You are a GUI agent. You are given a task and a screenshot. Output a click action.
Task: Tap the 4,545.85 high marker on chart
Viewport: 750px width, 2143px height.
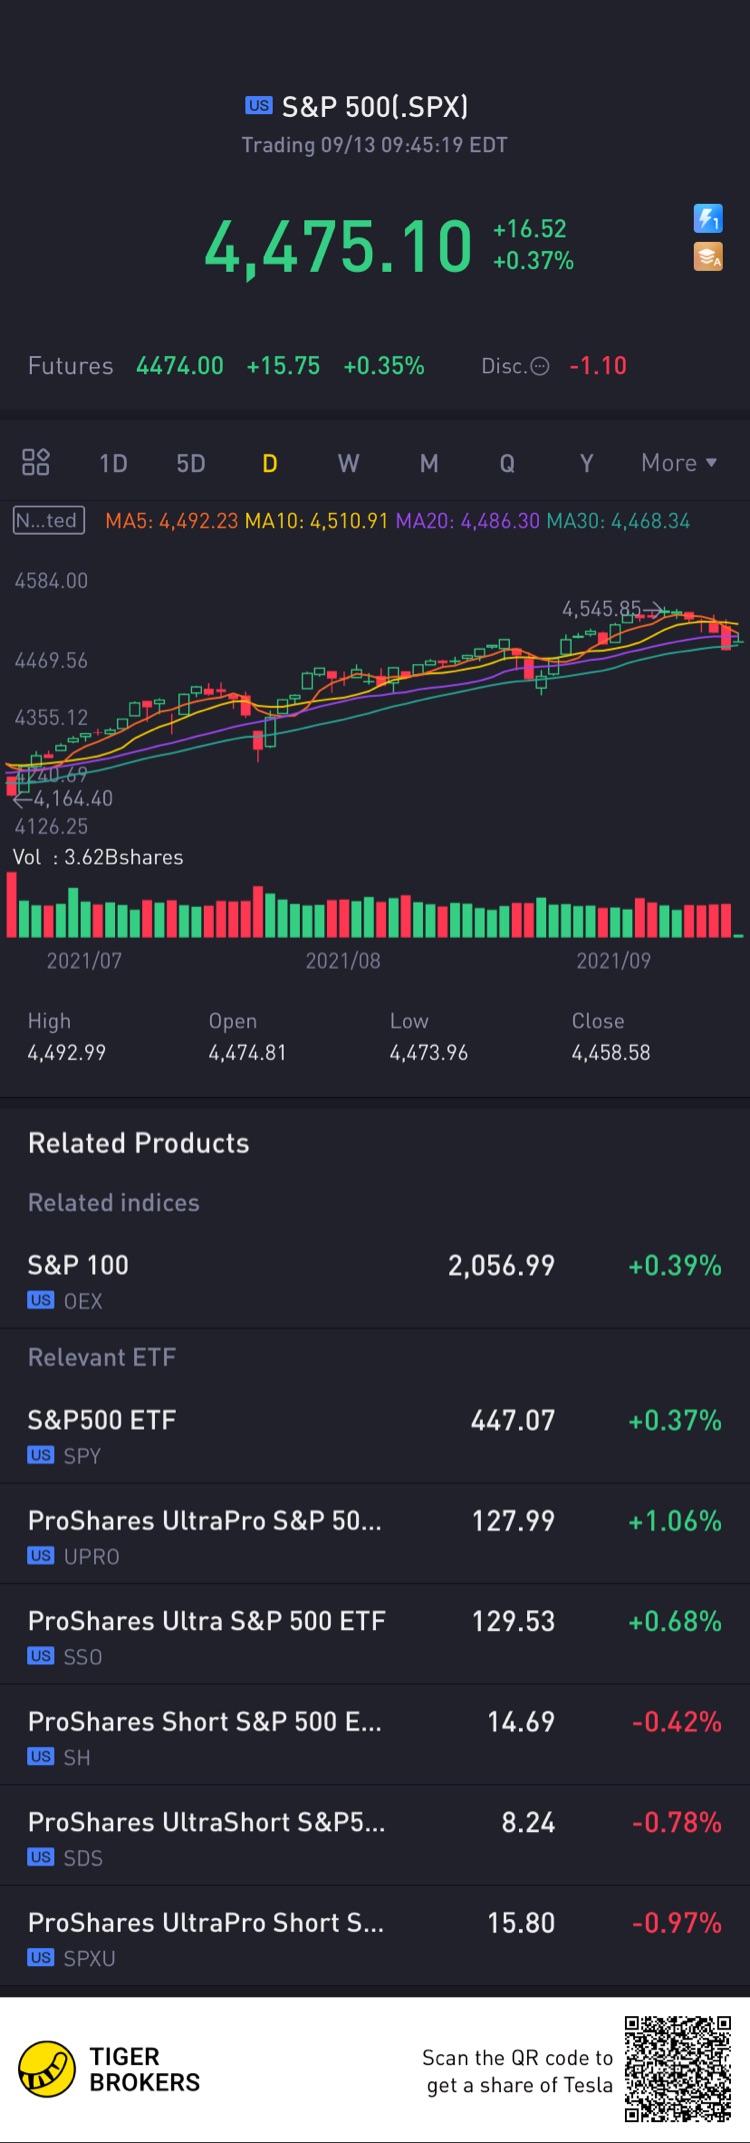click(x=602, y=609)
